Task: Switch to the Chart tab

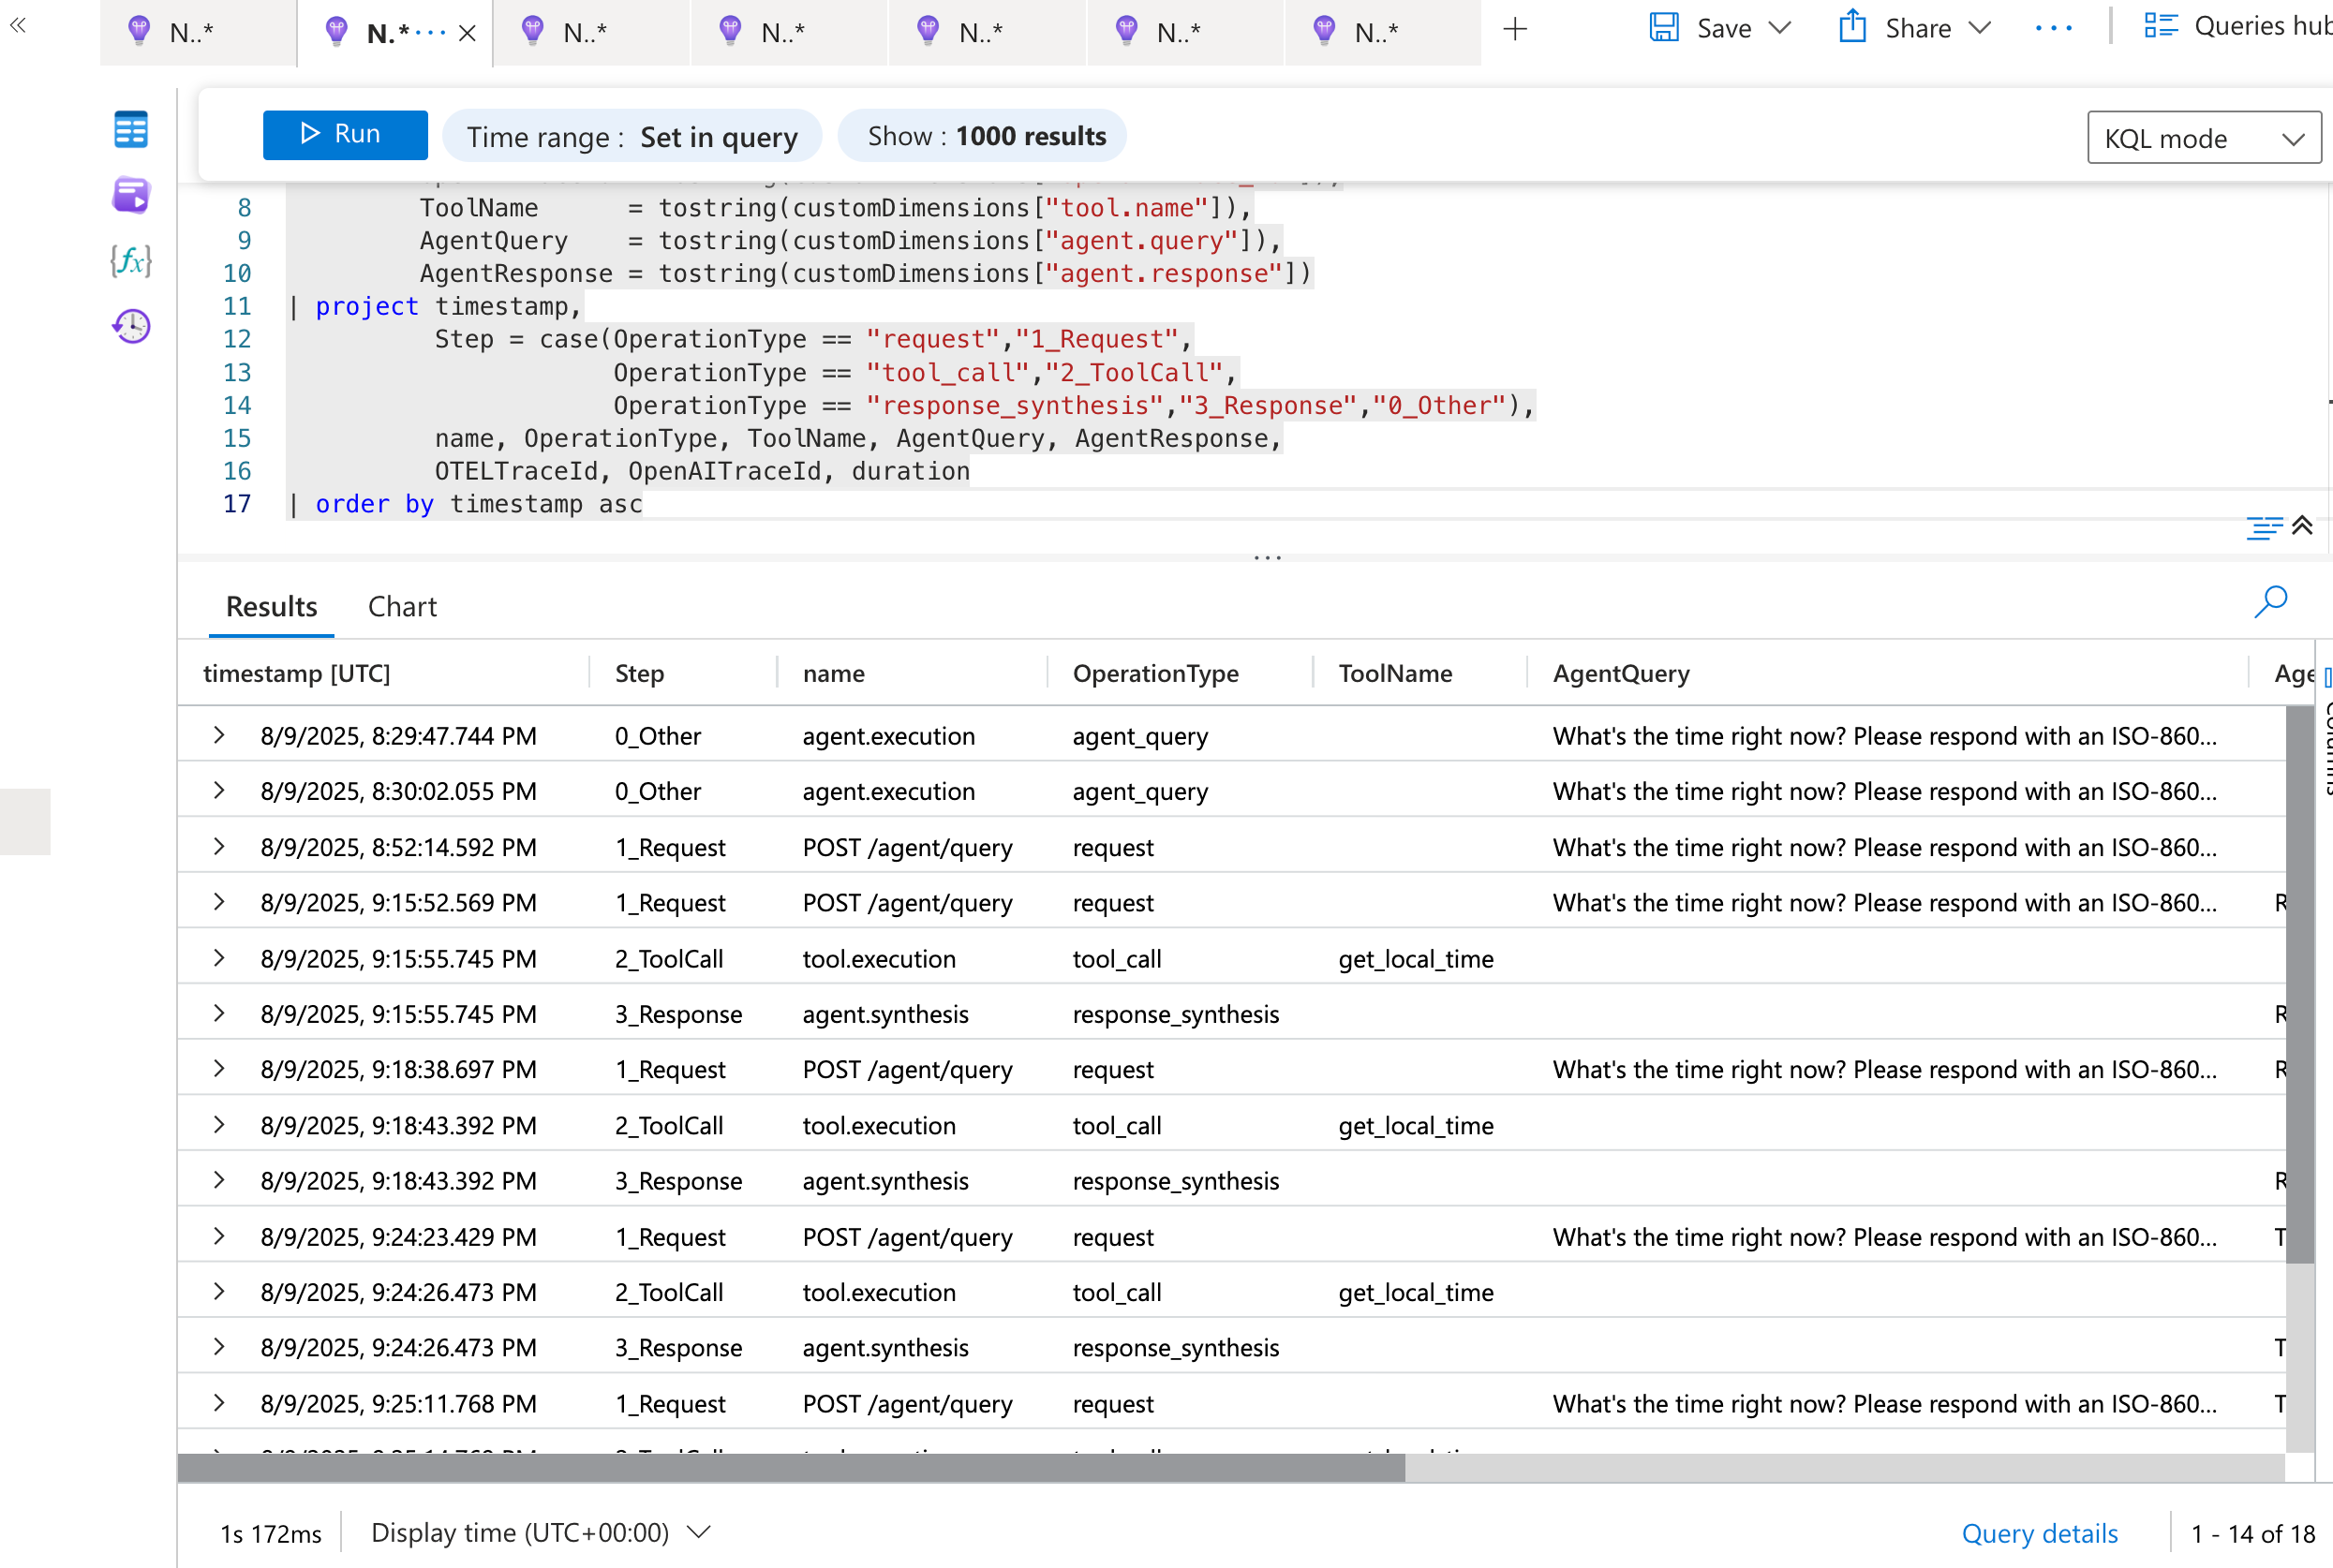Action: [402, 606]
